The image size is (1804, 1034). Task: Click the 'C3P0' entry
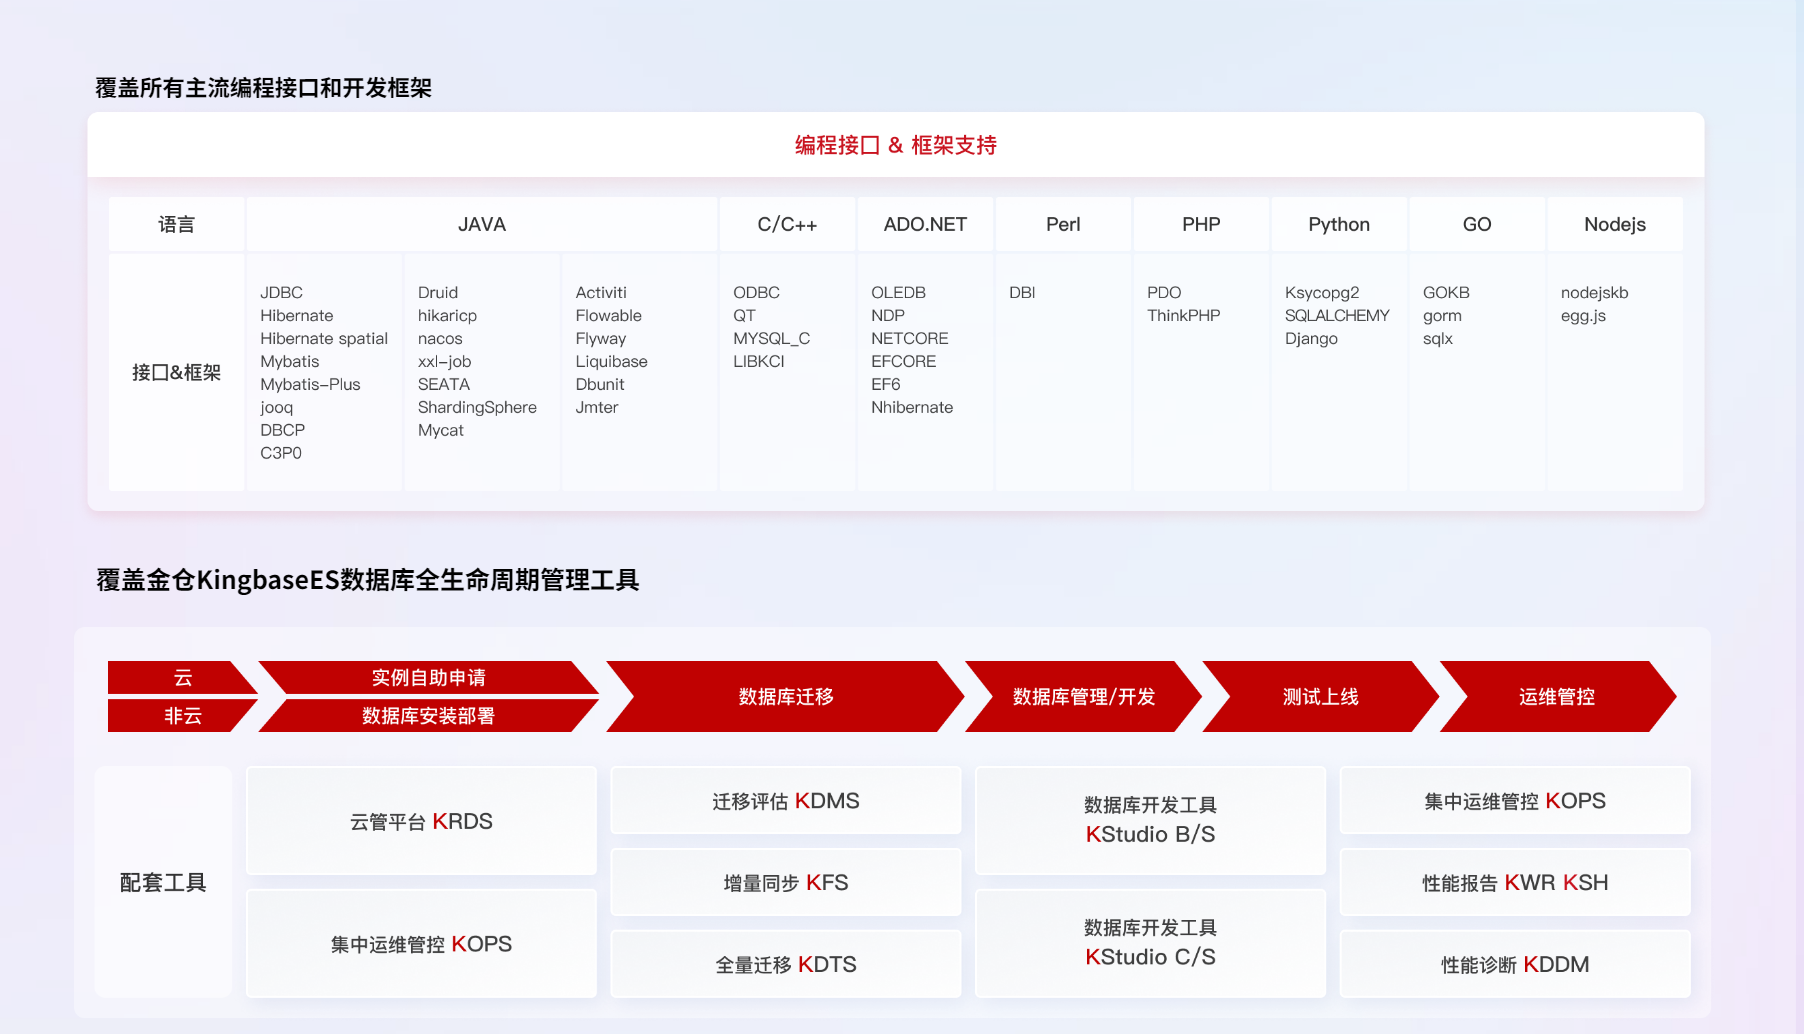tap(281, 453)
